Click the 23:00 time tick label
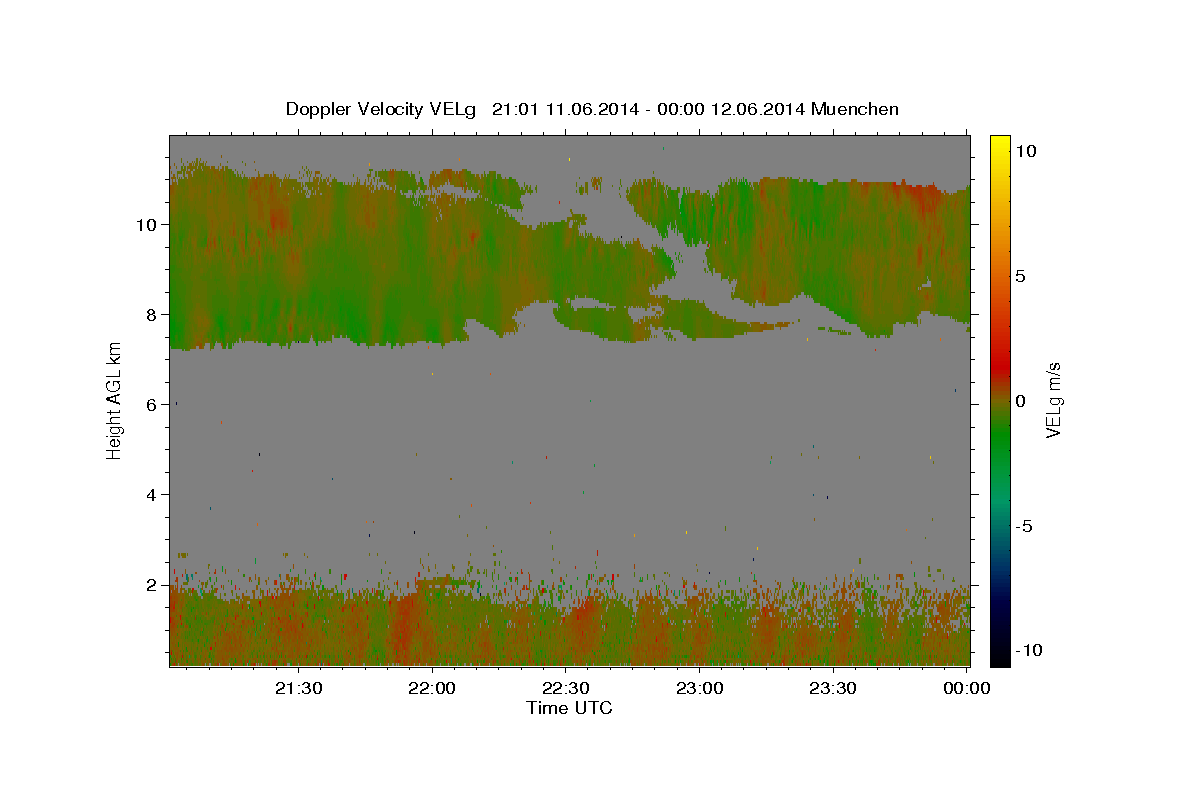Image resolution: width=1200 pixels, height=800 pixels. (700, 688)
